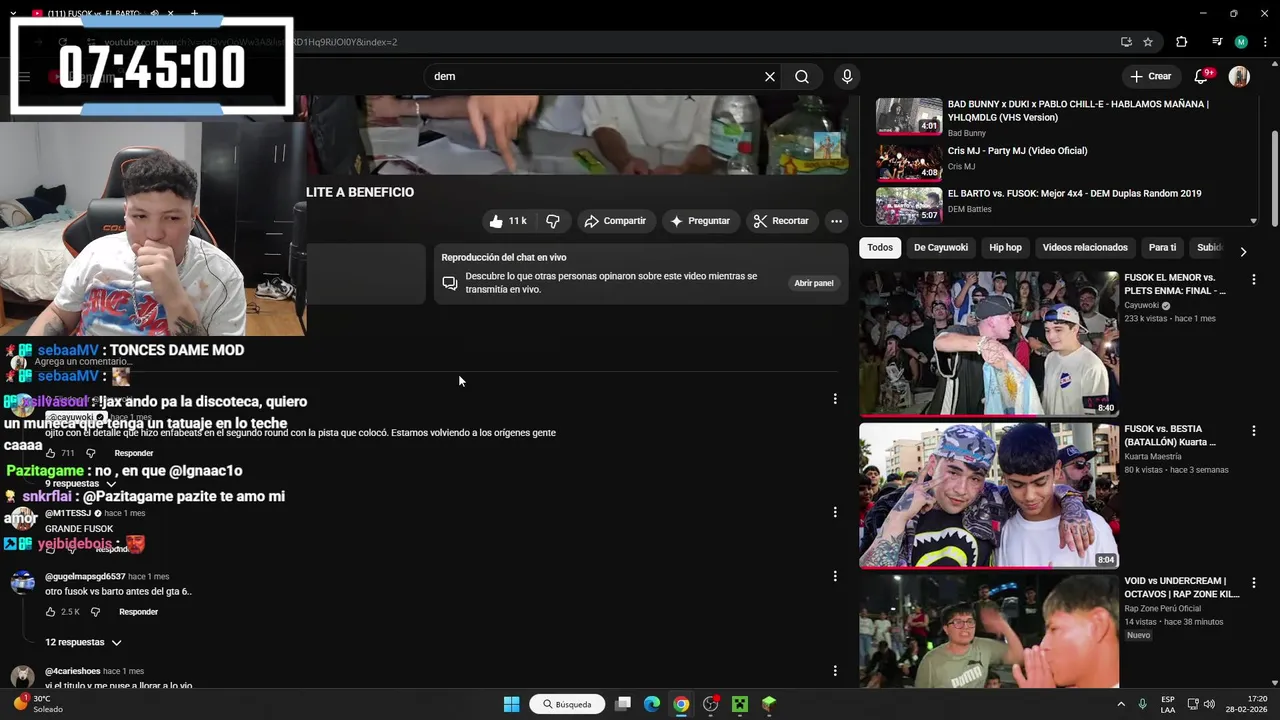Open options for the 4carieshoes comment
This screenshot has width=1280, height=720.
(835, 671)
